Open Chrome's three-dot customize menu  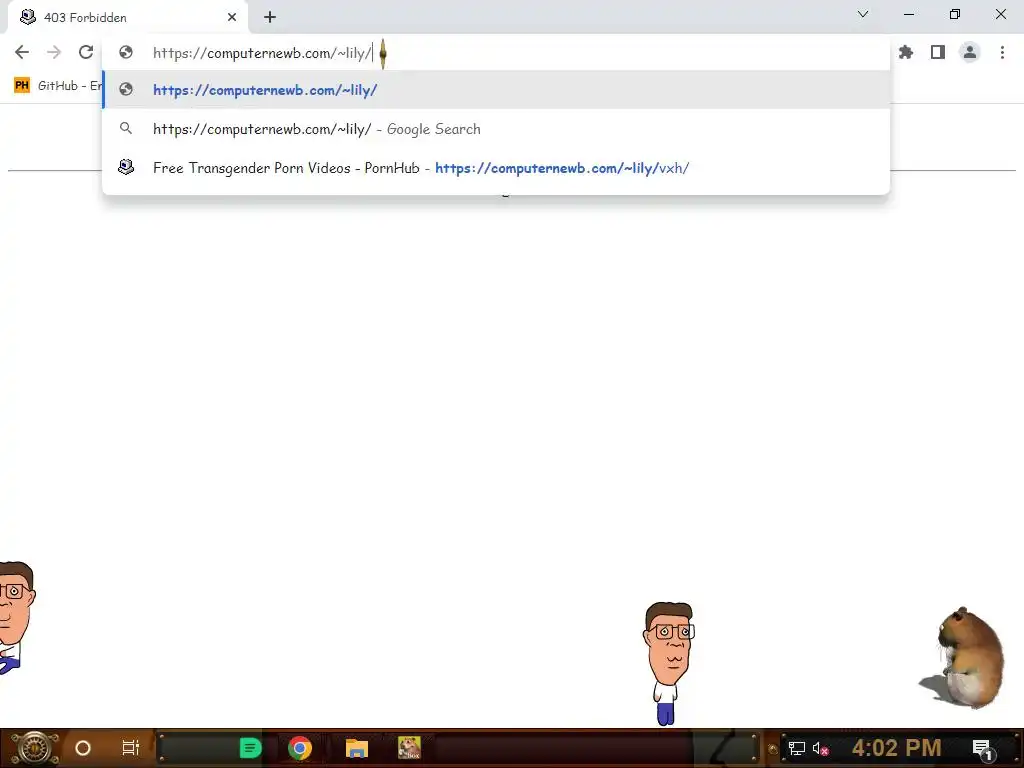1002,52
